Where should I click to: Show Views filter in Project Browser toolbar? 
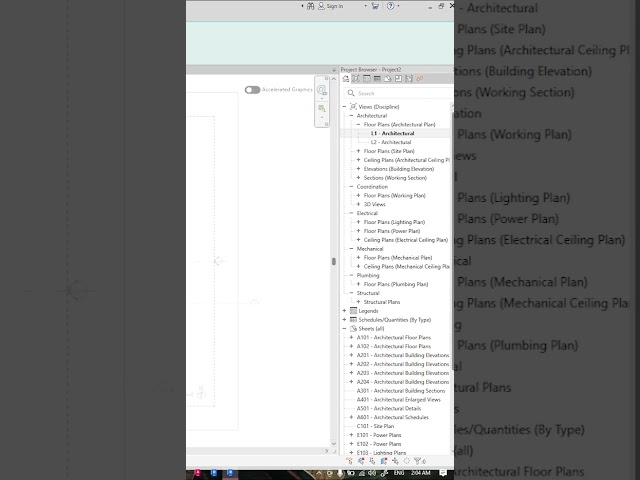[x=356, y=79]
